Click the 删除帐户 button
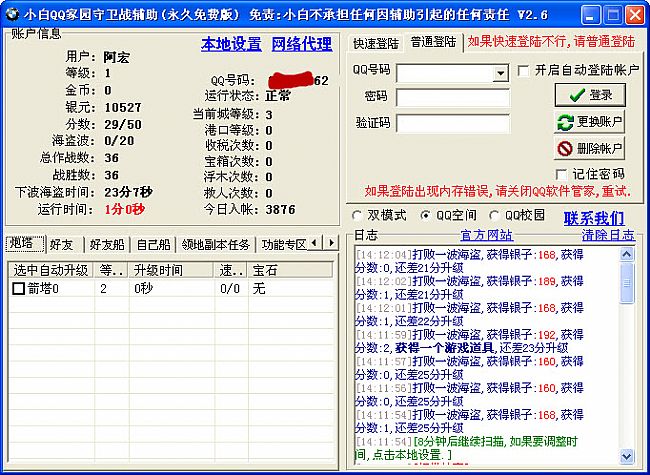Screen dimensions: 650x475 pyautogui.click(x=589, y=148)
